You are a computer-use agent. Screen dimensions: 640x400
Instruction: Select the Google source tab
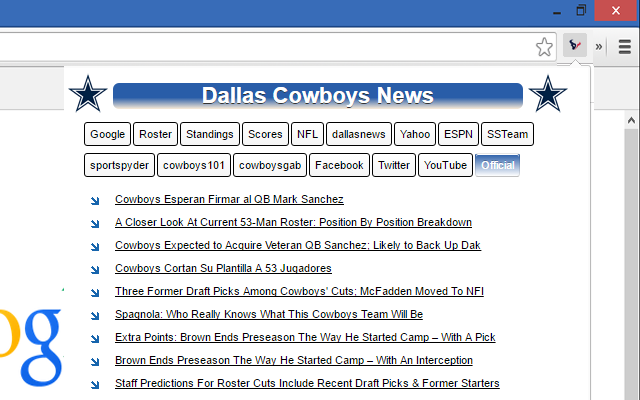pyautogui.click(x=107, y=134)
